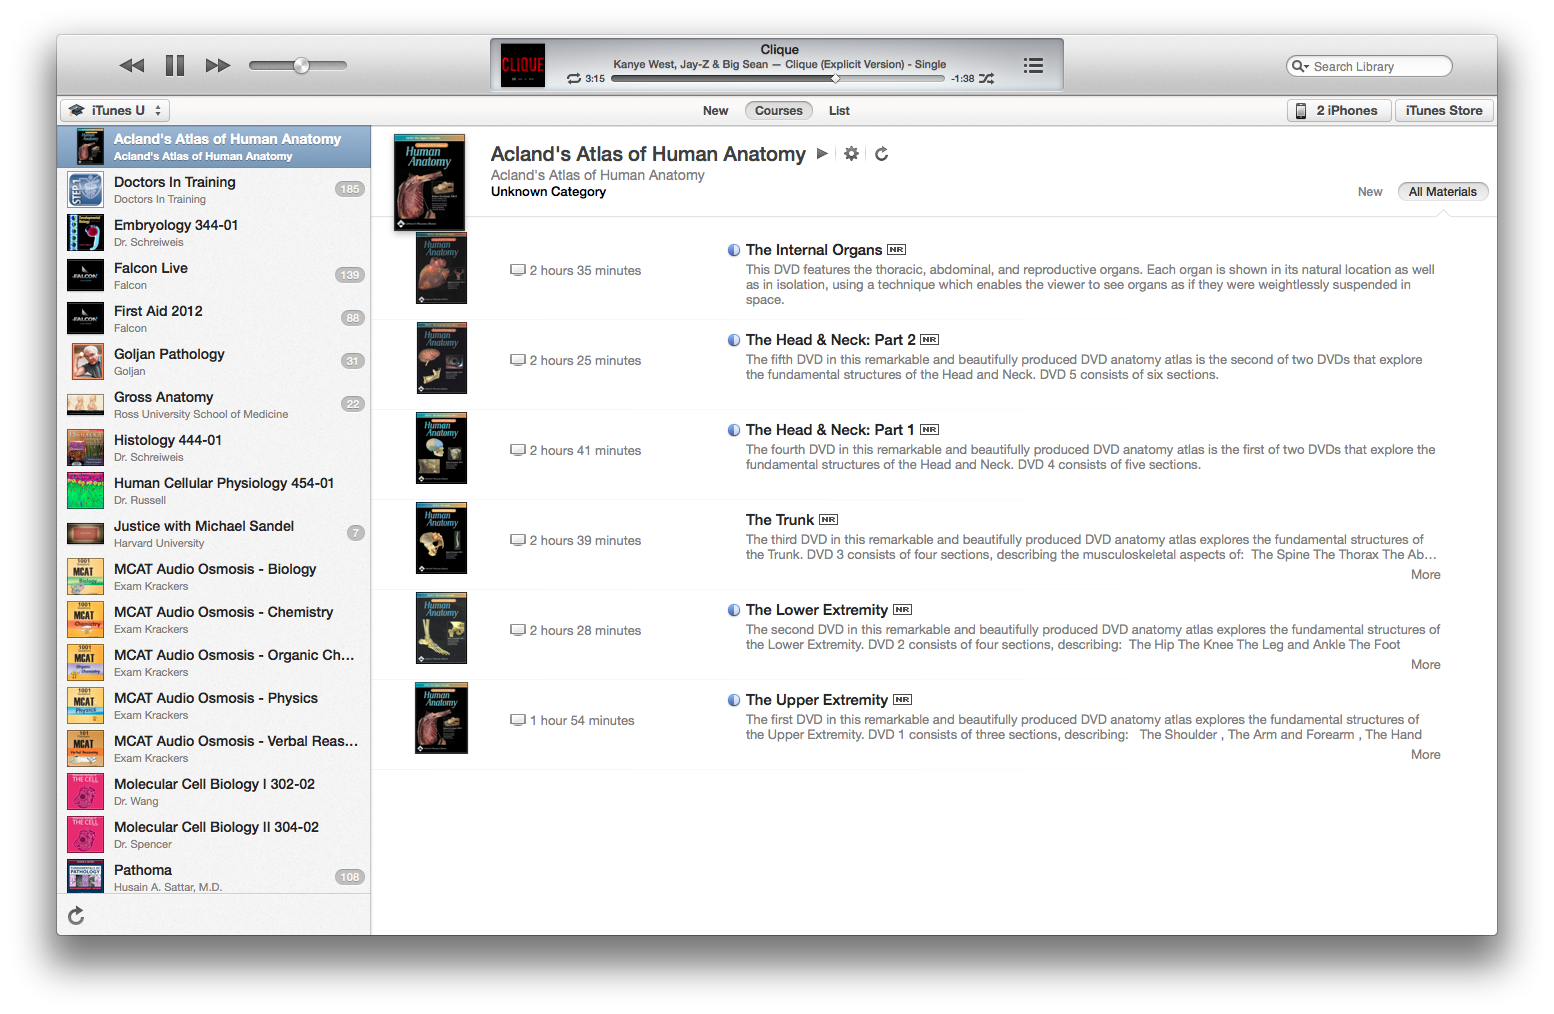
Task: Select the All Materials filter
Action: (1442, 192)
